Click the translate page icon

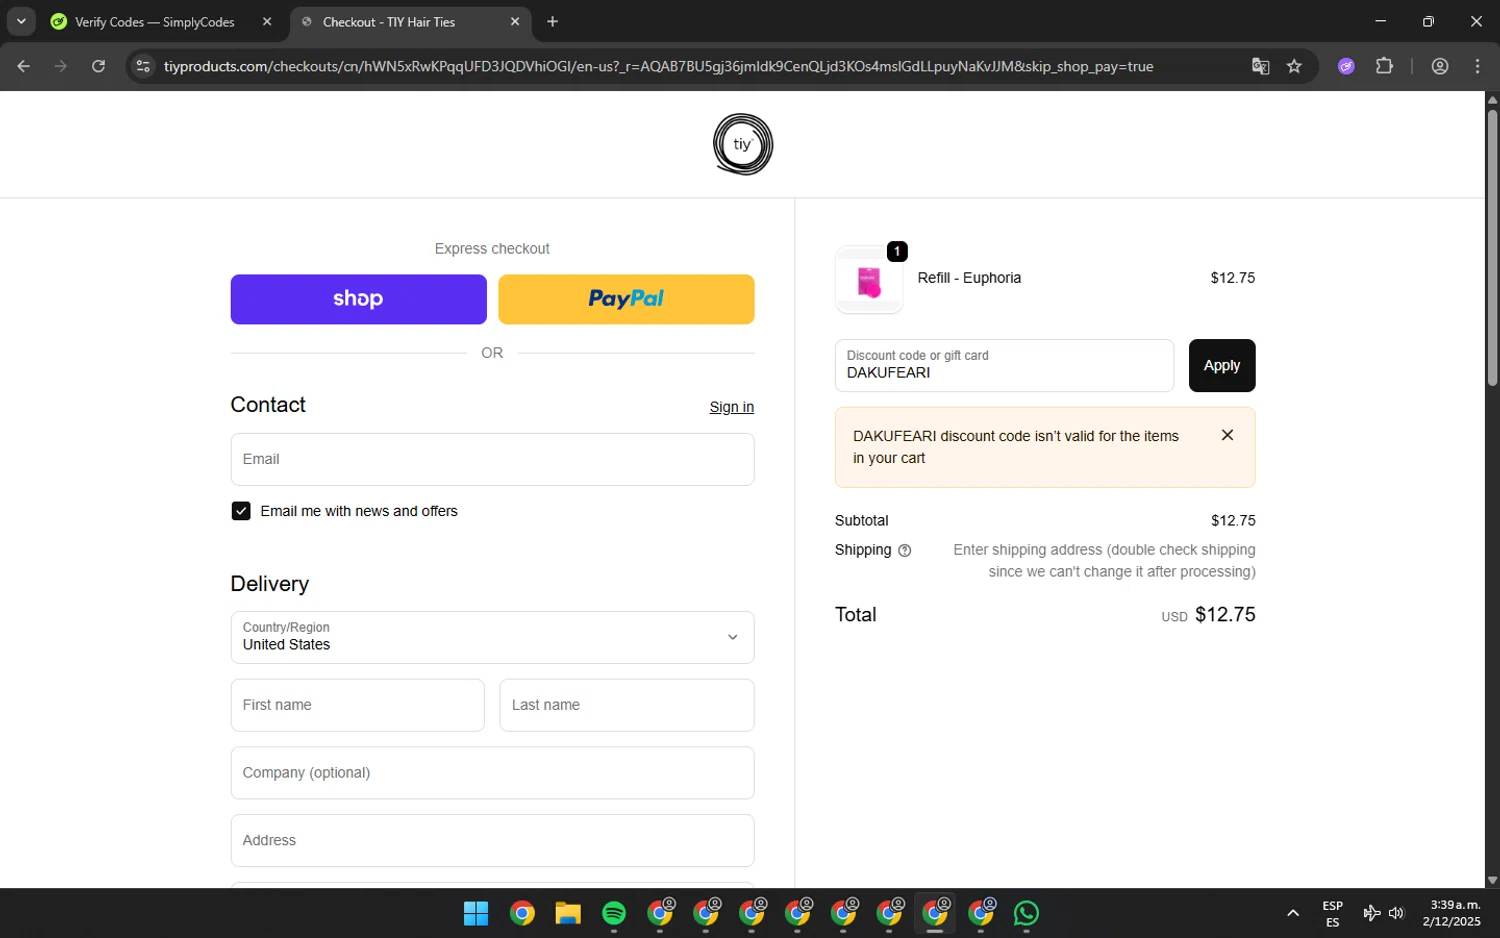[x=1260, y=66]
